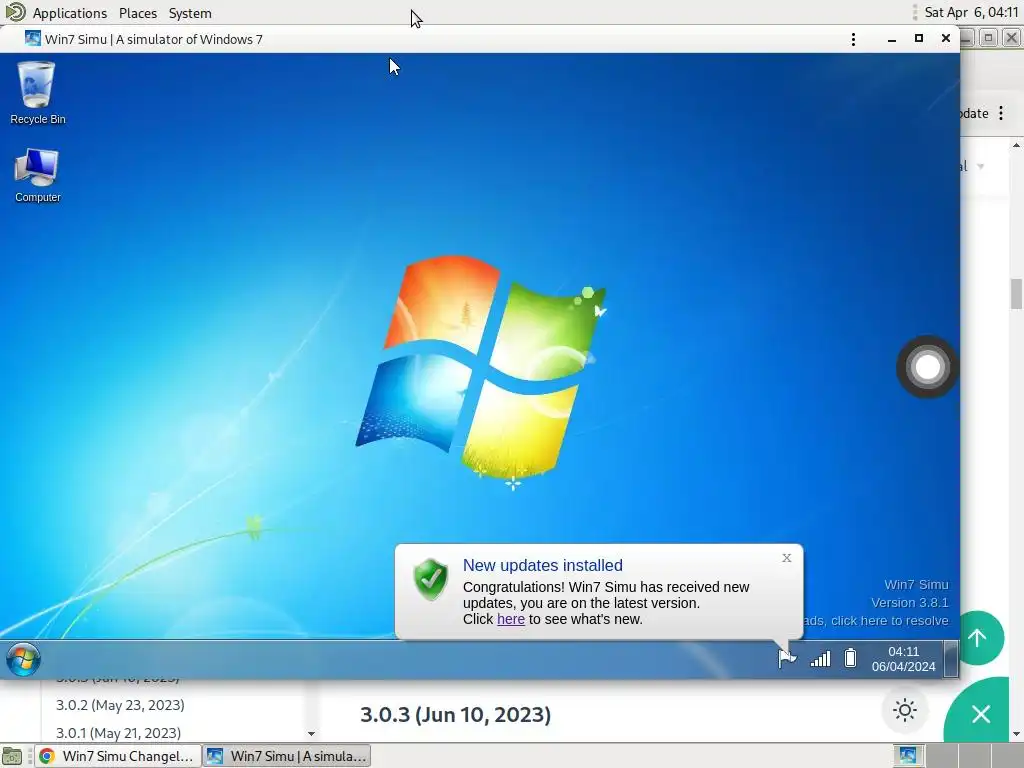Viewport: 1024px width, 768px height.
Task: Switch to Win7 Simu simulator taskbar item
Action: point(287,756)
